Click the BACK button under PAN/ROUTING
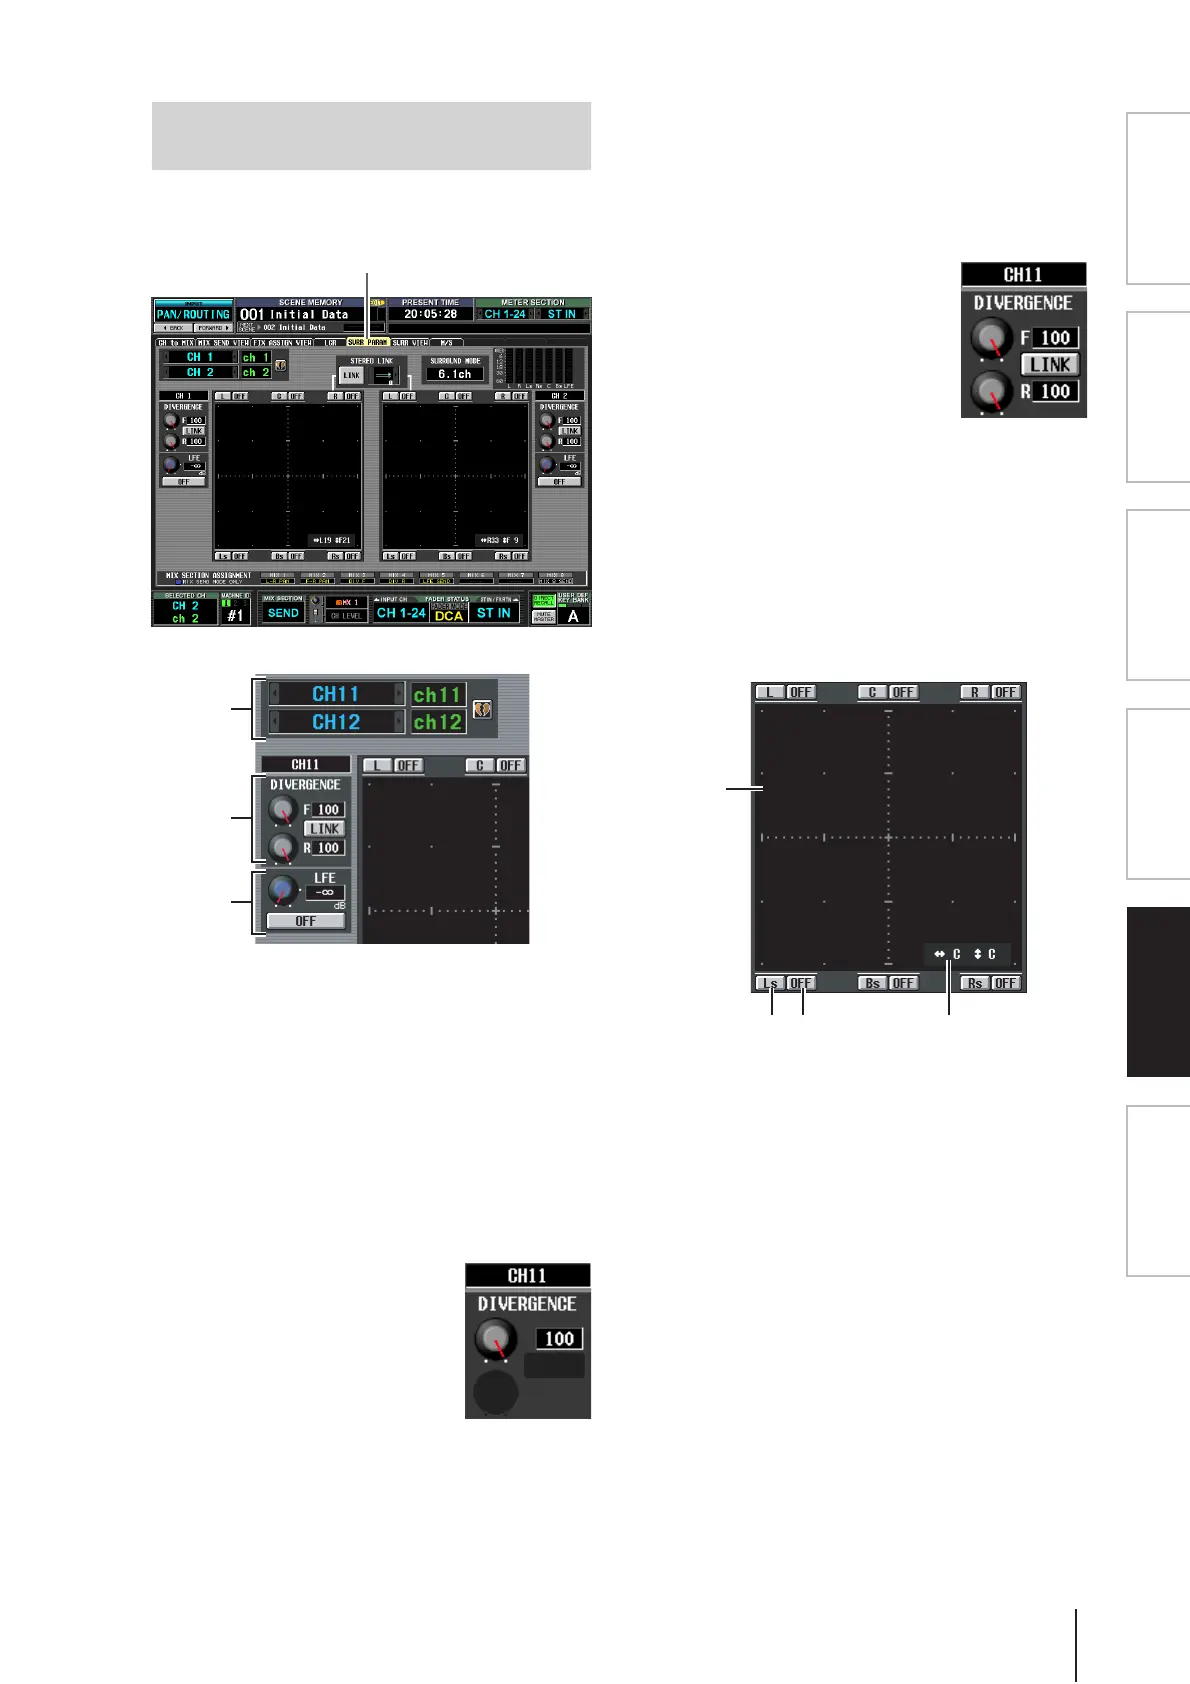 pos(173,328)
